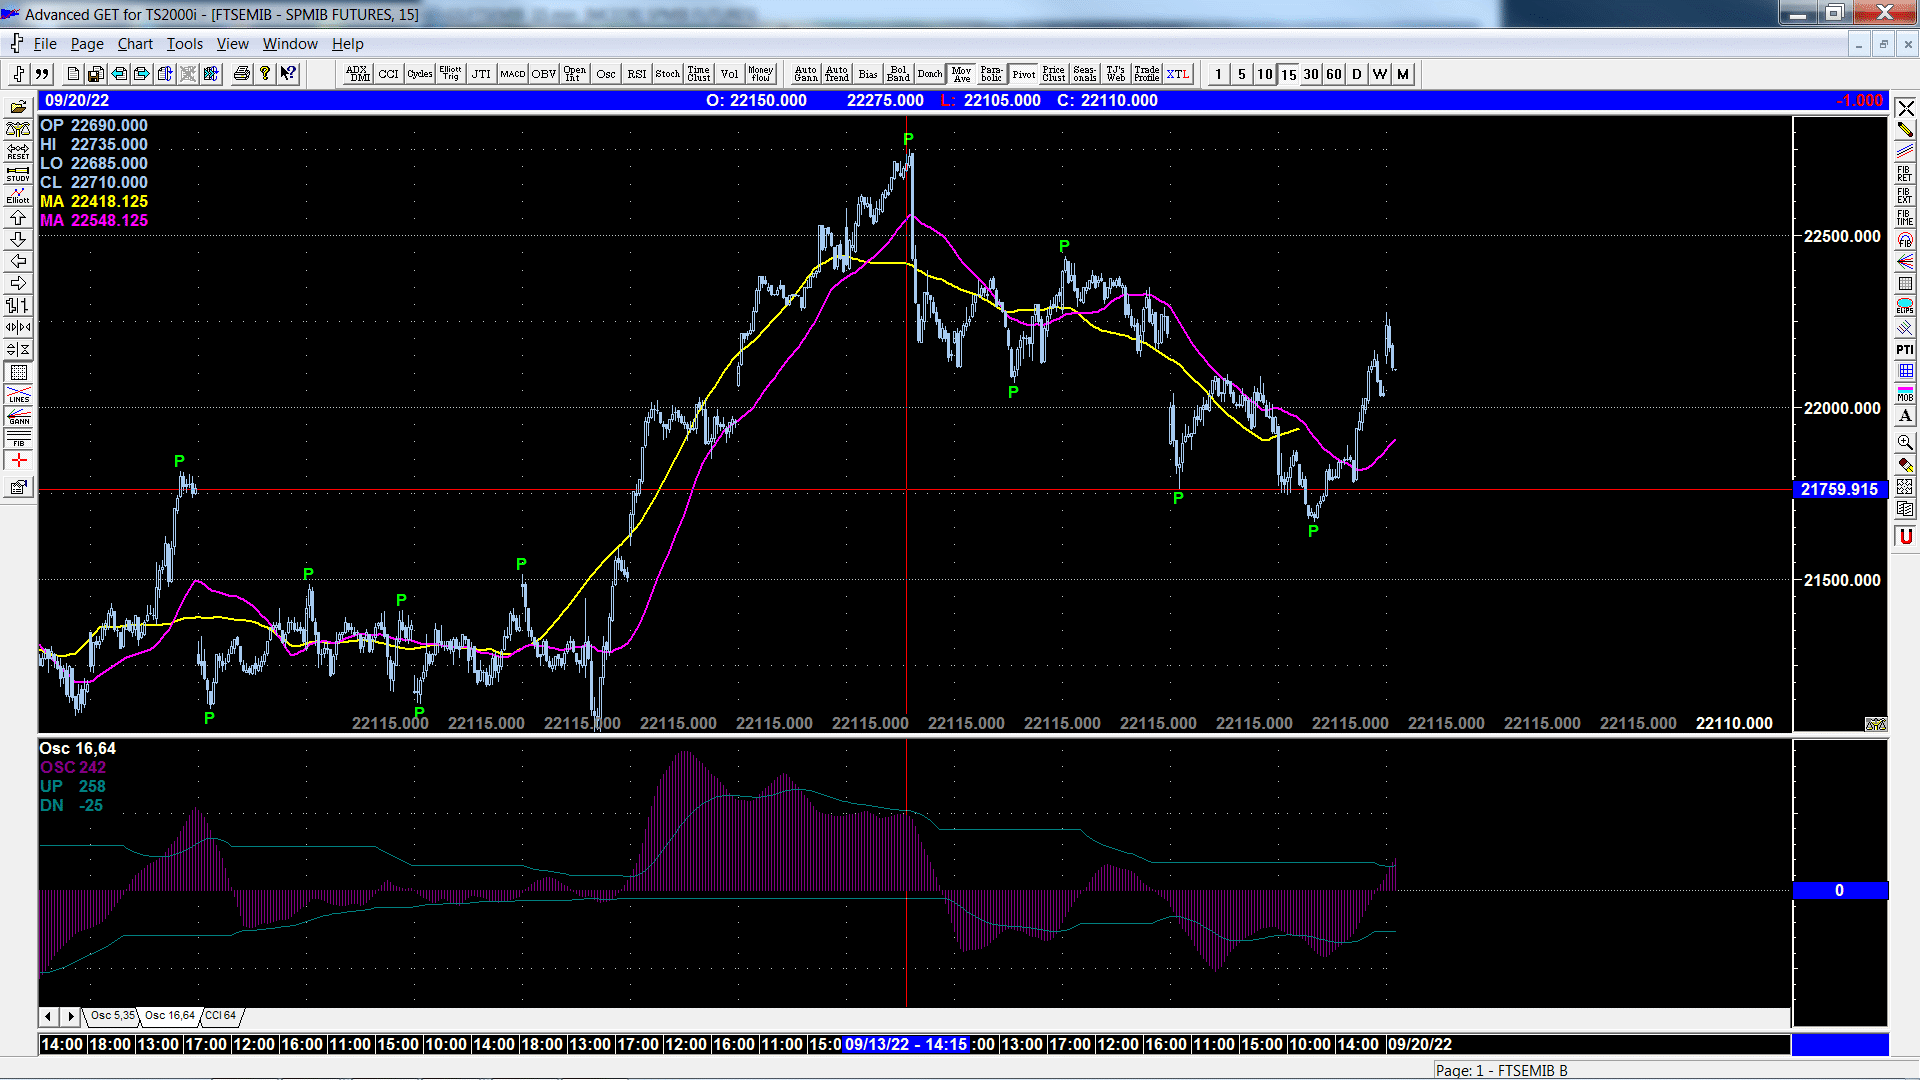Screen dimensions: 1920x1080
Task: Switch to the Osc 5,35 tab
Action: click(x=112, y=1016)
